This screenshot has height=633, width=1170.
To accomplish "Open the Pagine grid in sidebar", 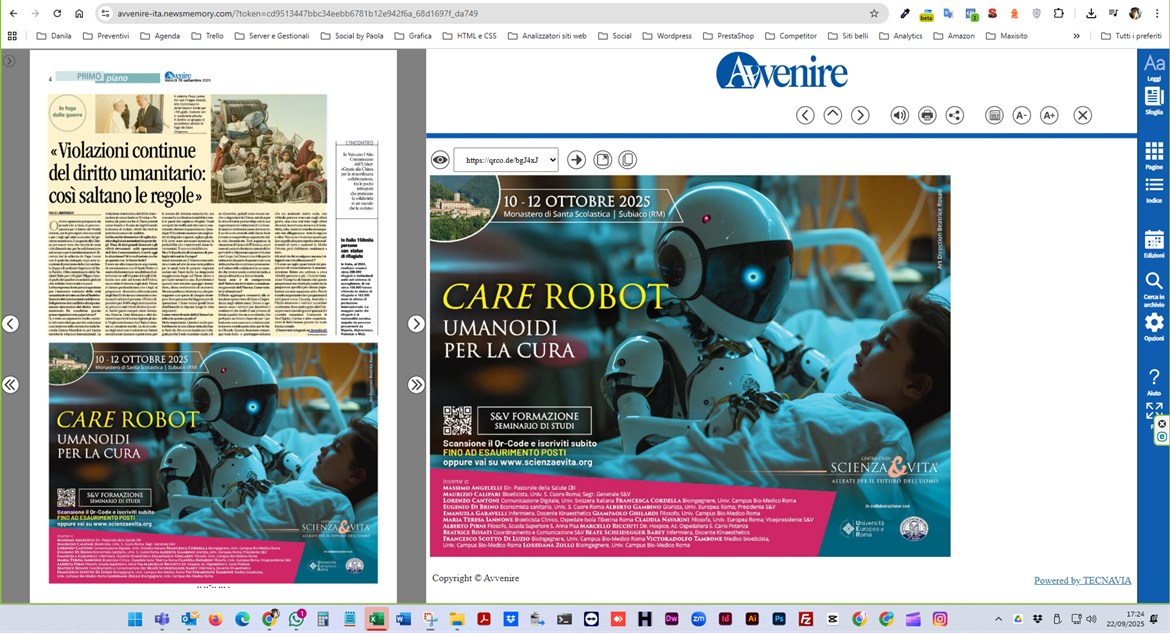I will [x=1154, y=156].
